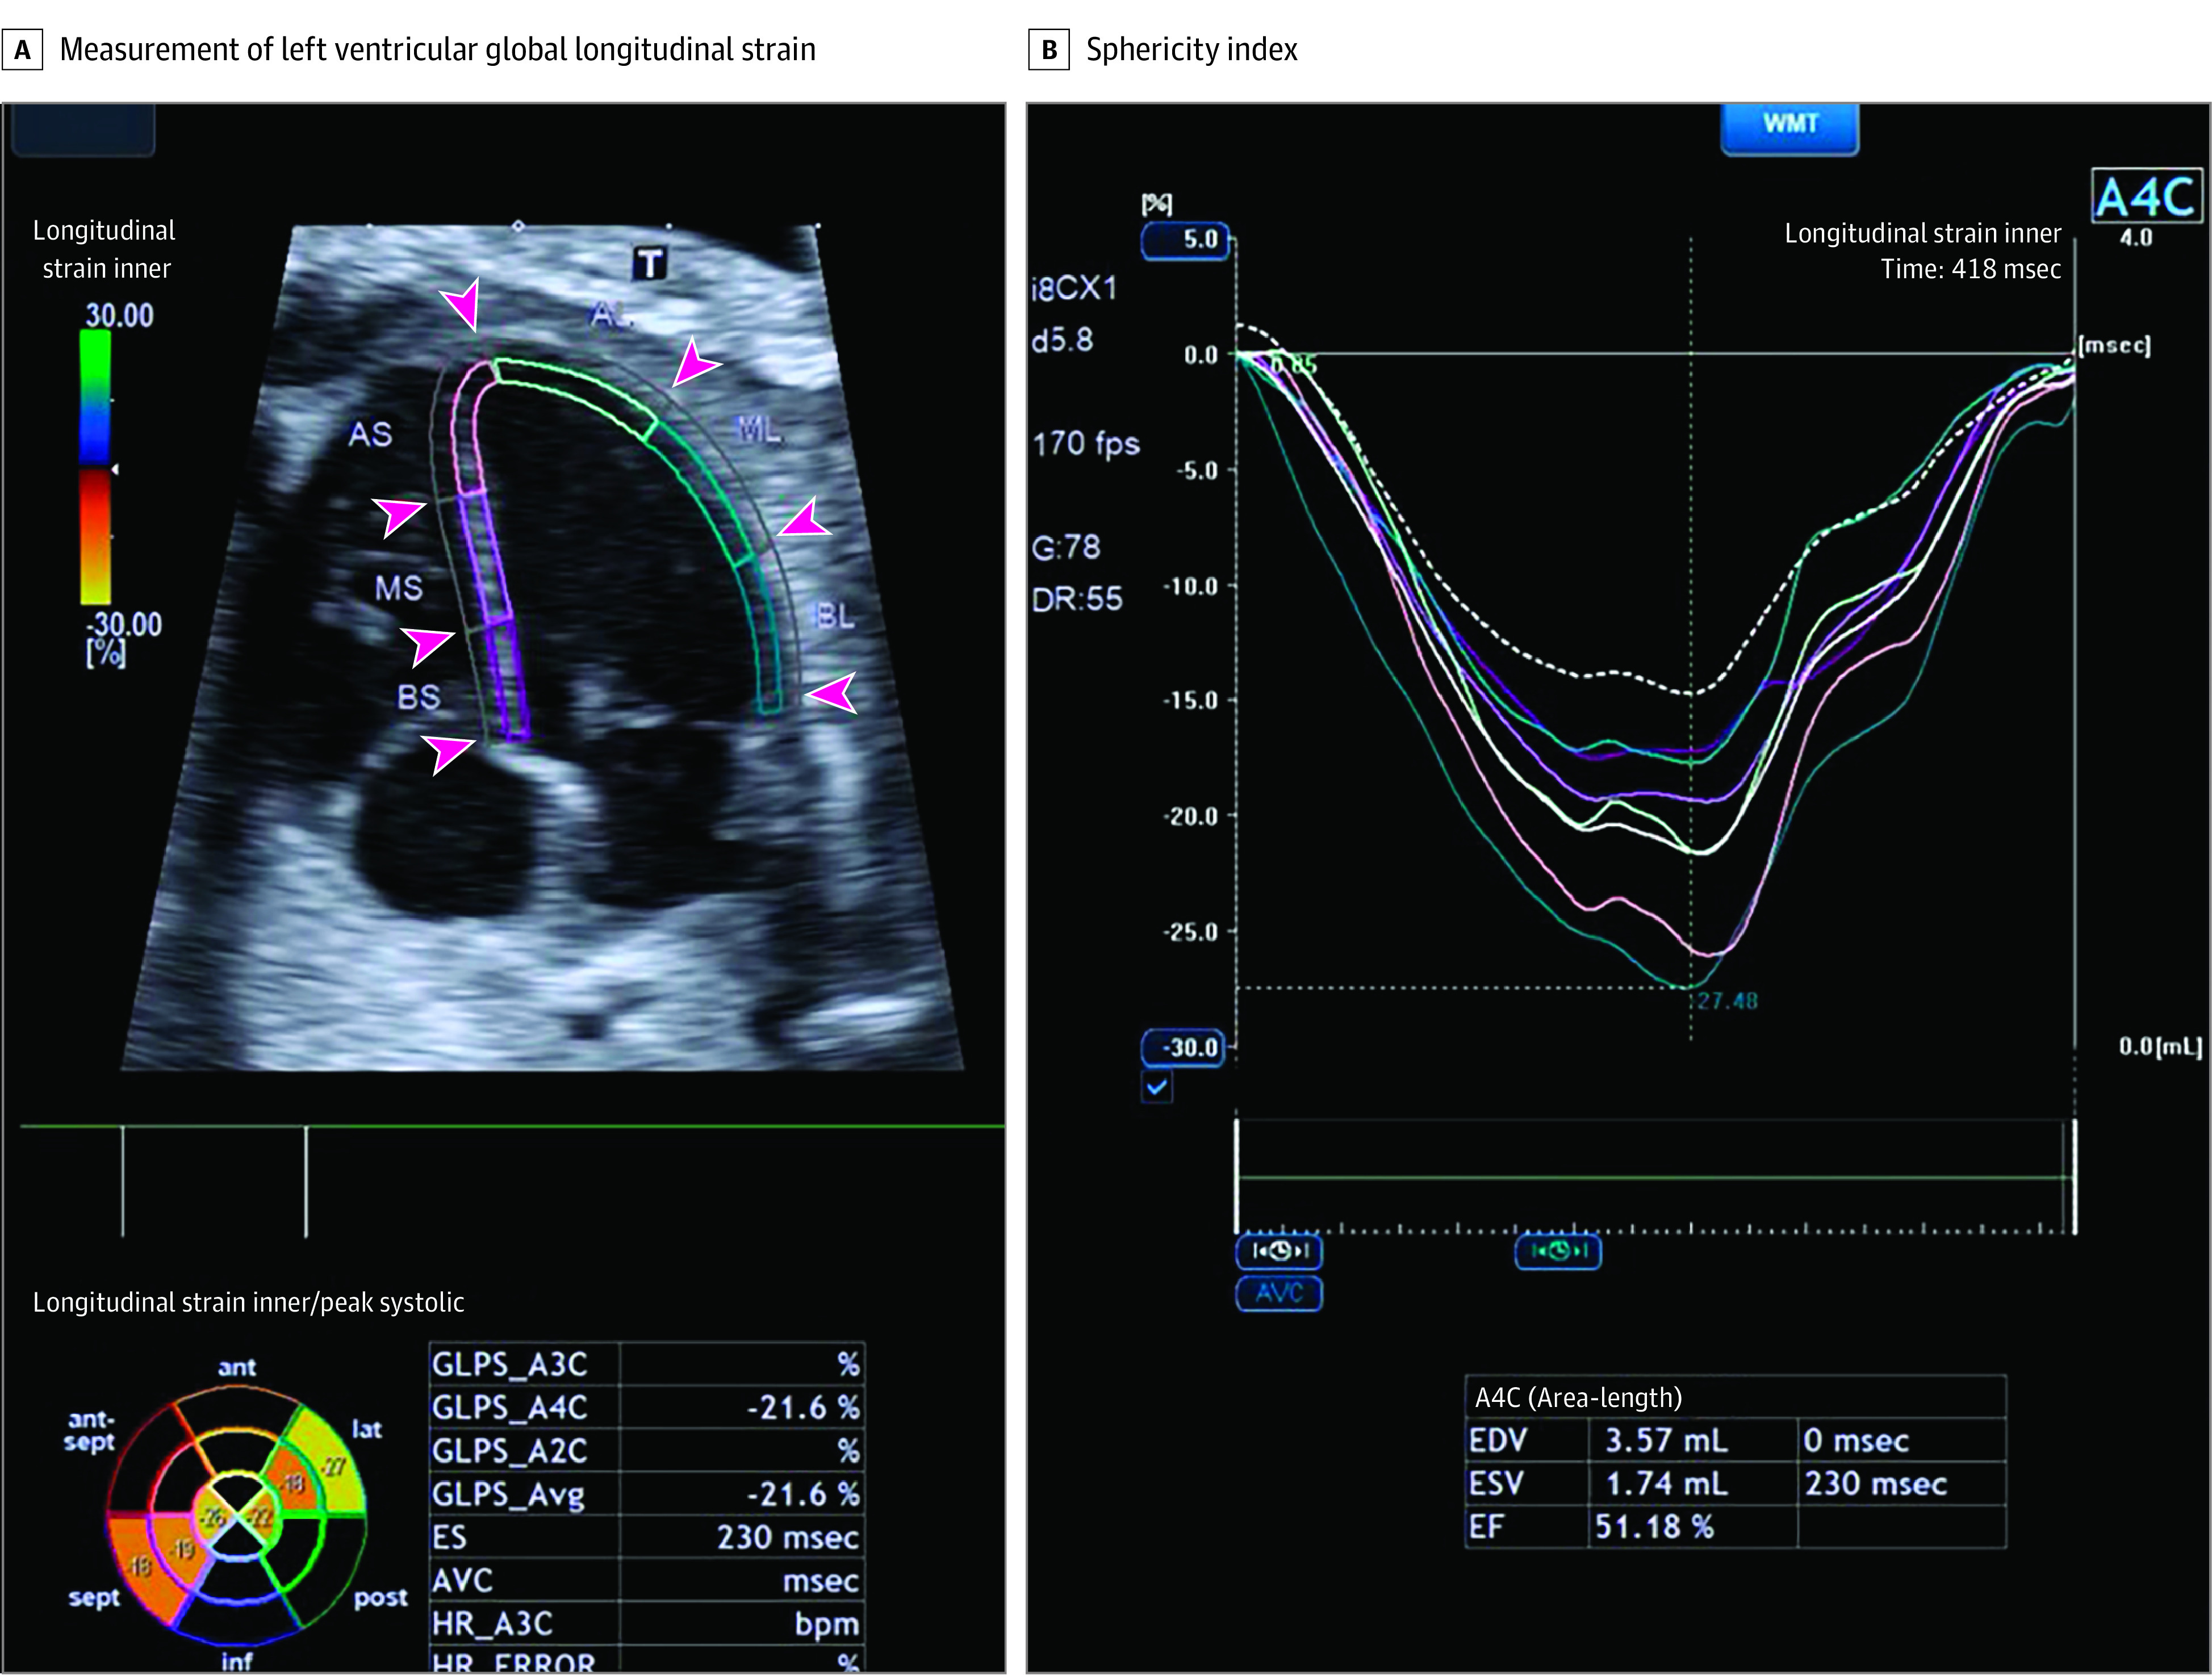Select the BS segment label
Screen dimensions: 2212x1675
(x=418, y=696)
